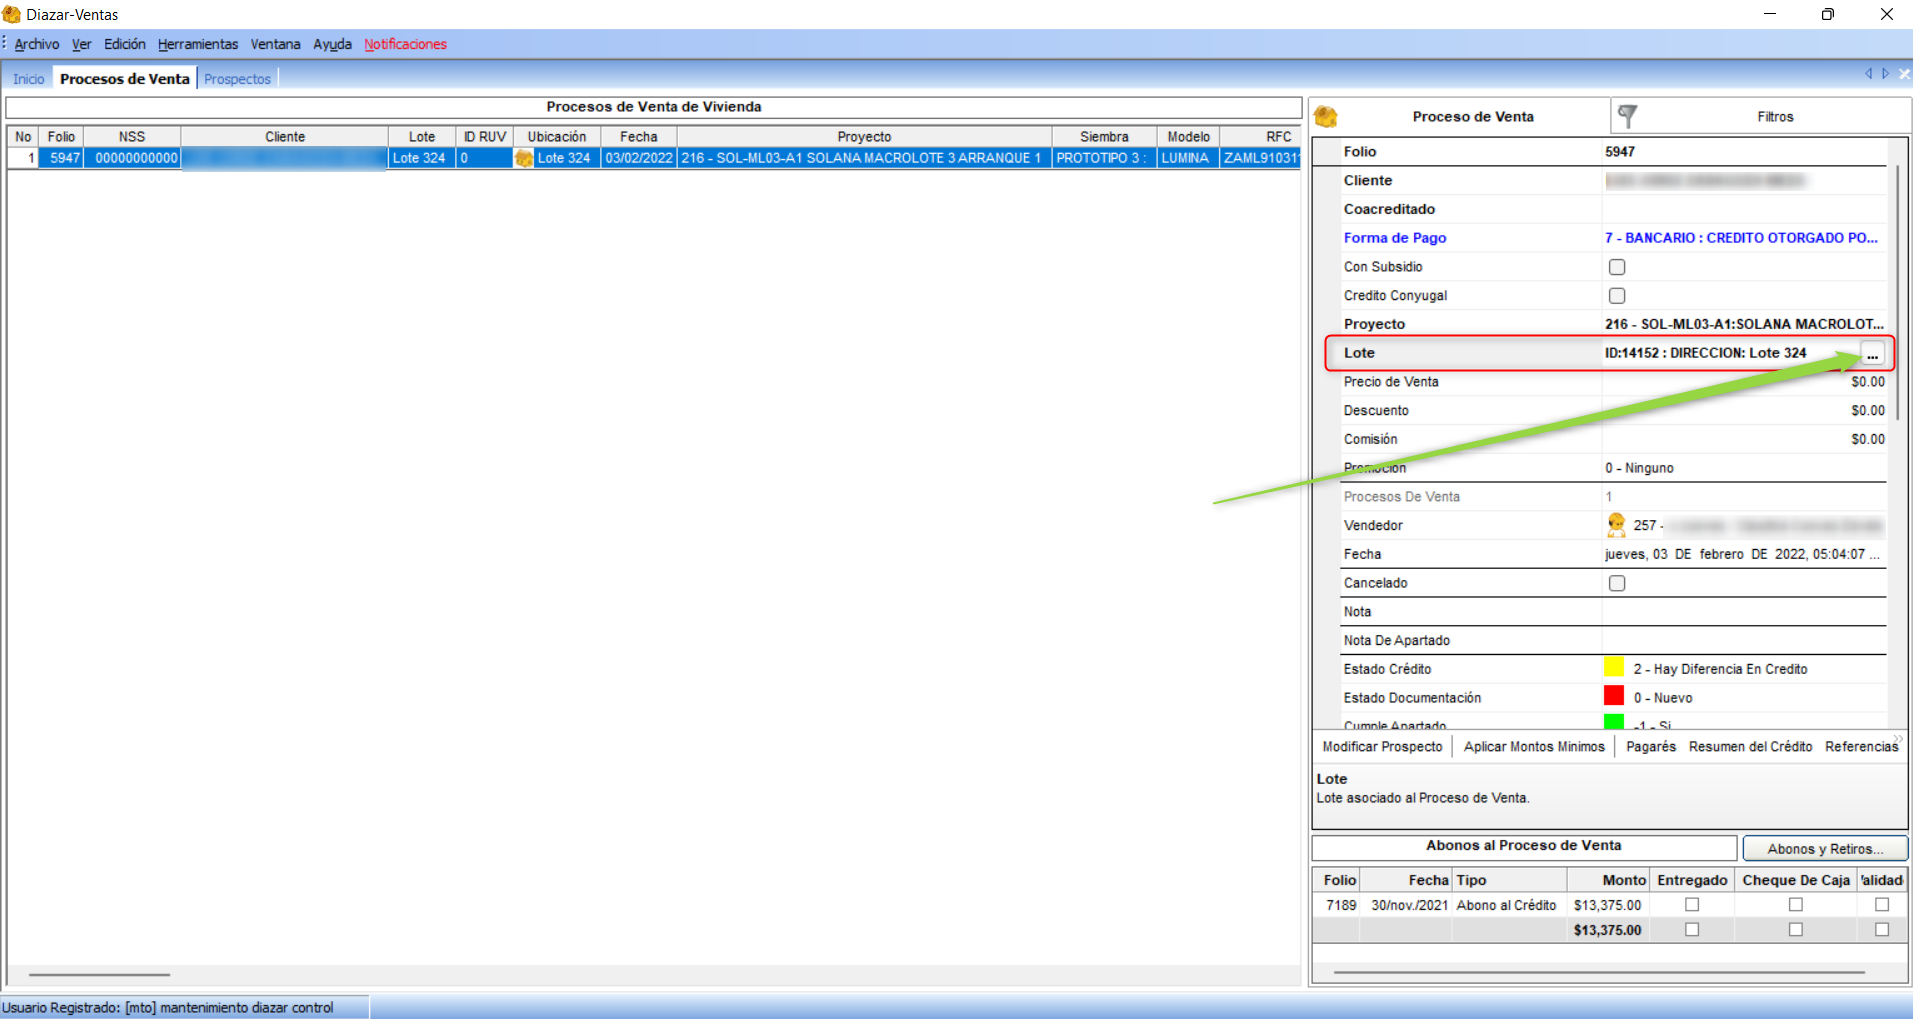Click the Vendedor person icon
This screenshot has width=1913, height=1019.
pos(1616,525)
